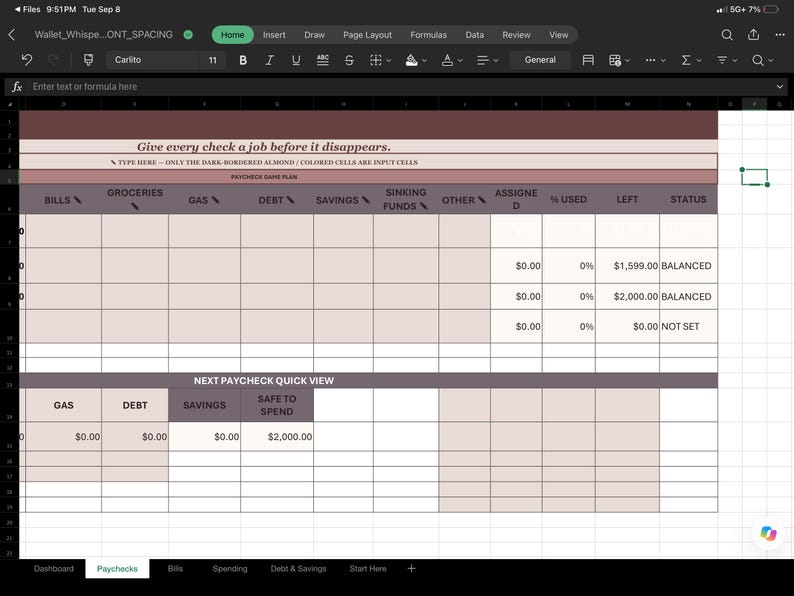Open the Page Layout tab

[x=367, y=34]
